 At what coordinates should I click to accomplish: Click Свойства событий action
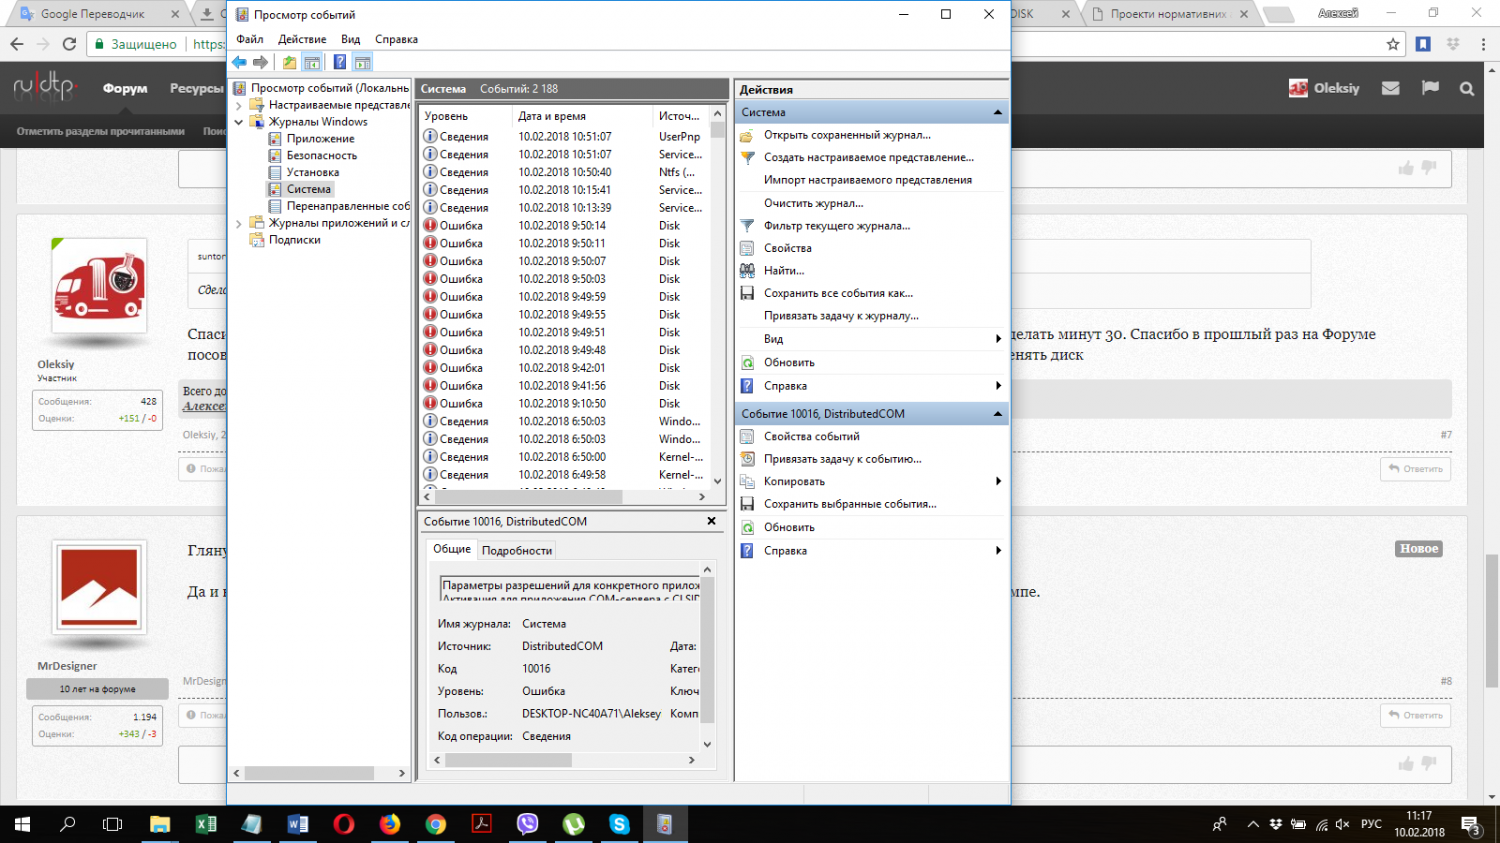point(811,437)
